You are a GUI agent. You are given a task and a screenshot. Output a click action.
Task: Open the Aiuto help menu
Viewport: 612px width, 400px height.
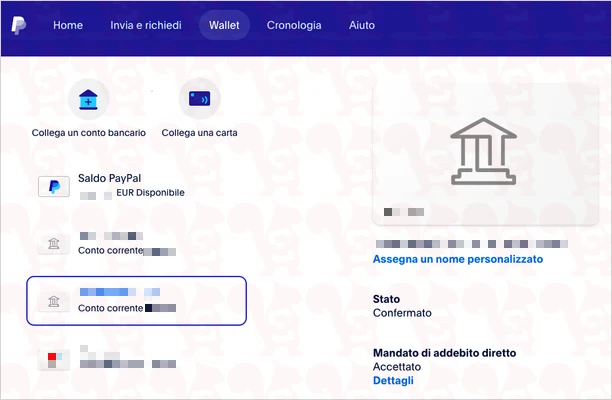(361, 25)
